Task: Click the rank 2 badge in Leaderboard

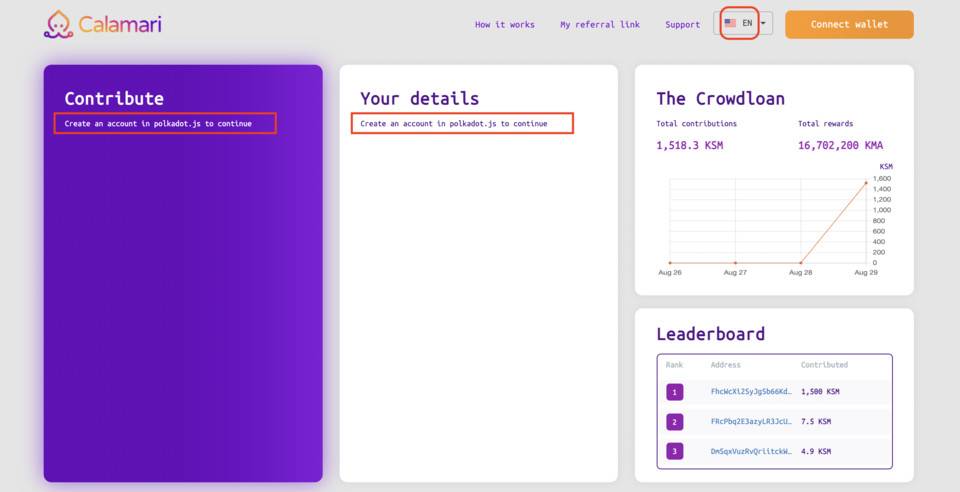Action: click(675, 422)
